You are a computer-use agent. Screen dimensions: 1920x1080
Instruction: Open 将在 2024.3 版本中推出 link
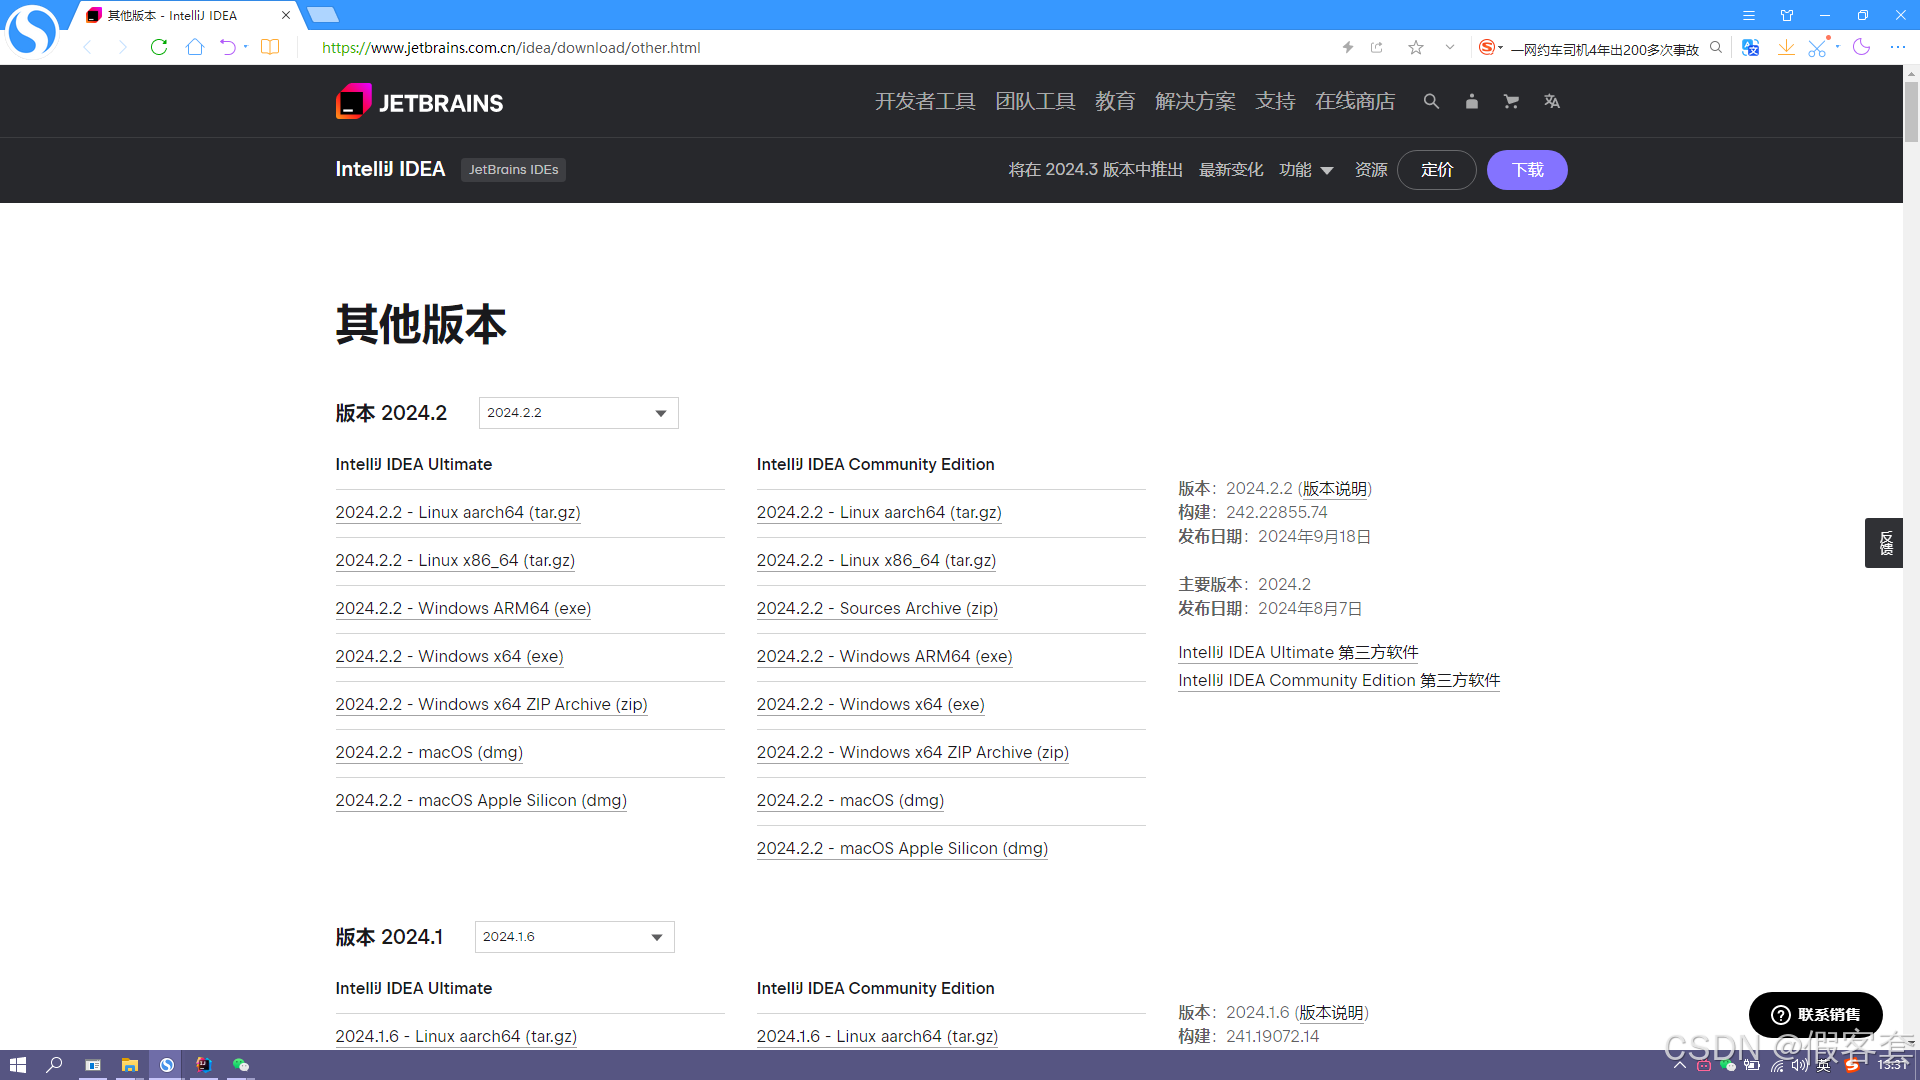[x=1095, y=170]
